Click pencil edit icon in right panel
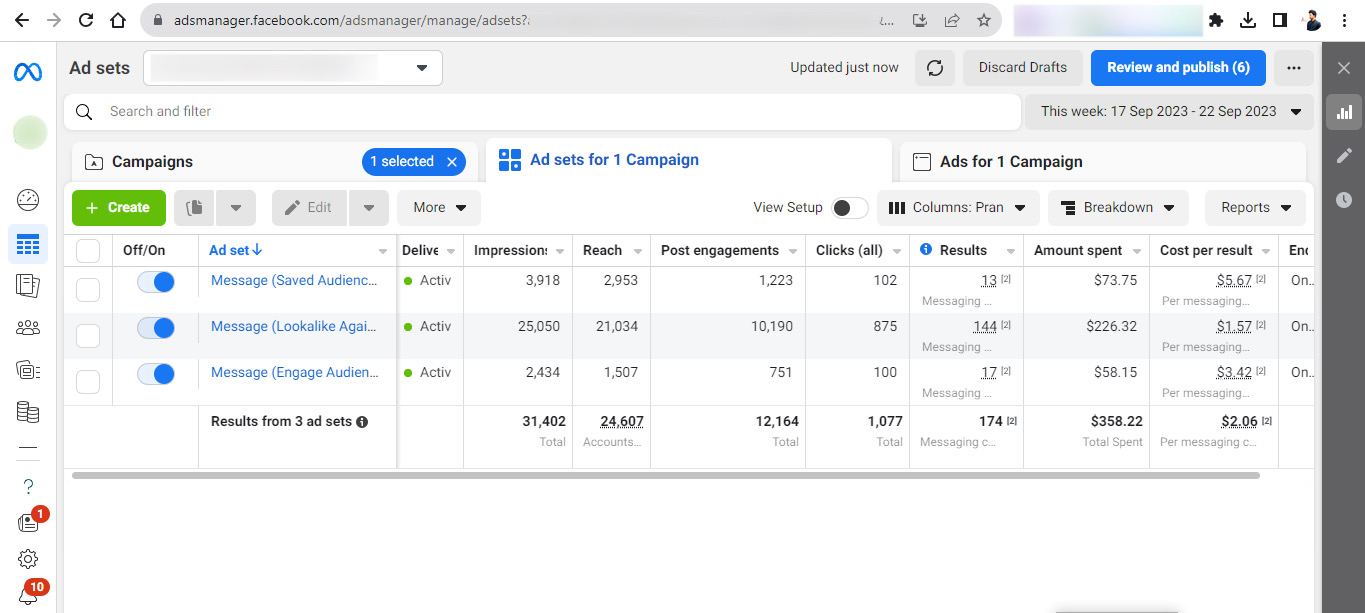Image resolution: width=1365 pixels, height=613 pixels. click(x=1344, y=156)
